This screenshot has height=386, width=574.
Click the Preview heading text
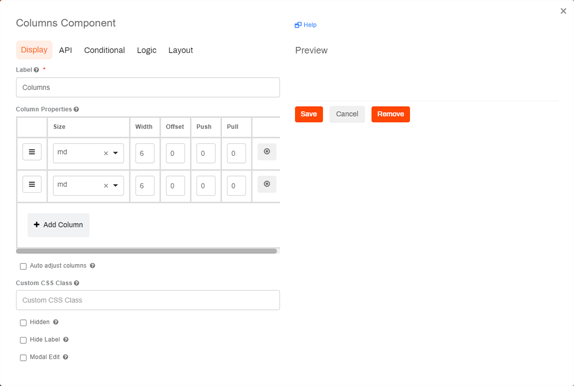(312, 51)
